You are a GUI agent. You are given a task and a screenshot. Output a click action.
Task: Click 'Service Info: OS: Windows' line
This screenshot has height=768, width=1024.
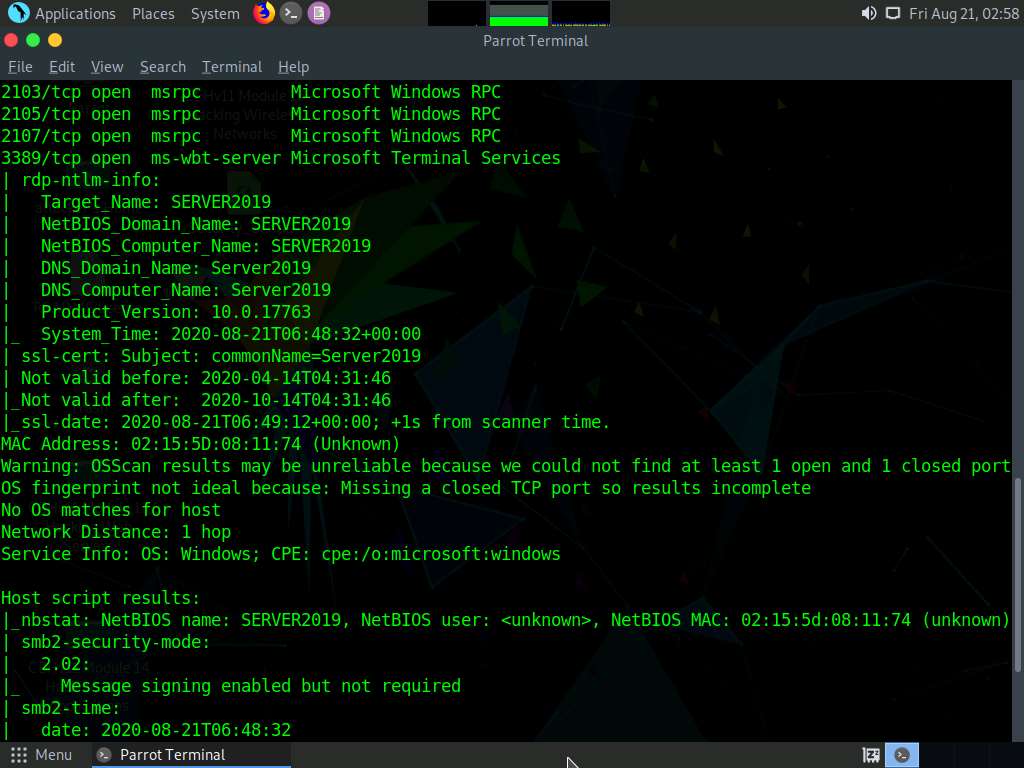tap(281, 554)
